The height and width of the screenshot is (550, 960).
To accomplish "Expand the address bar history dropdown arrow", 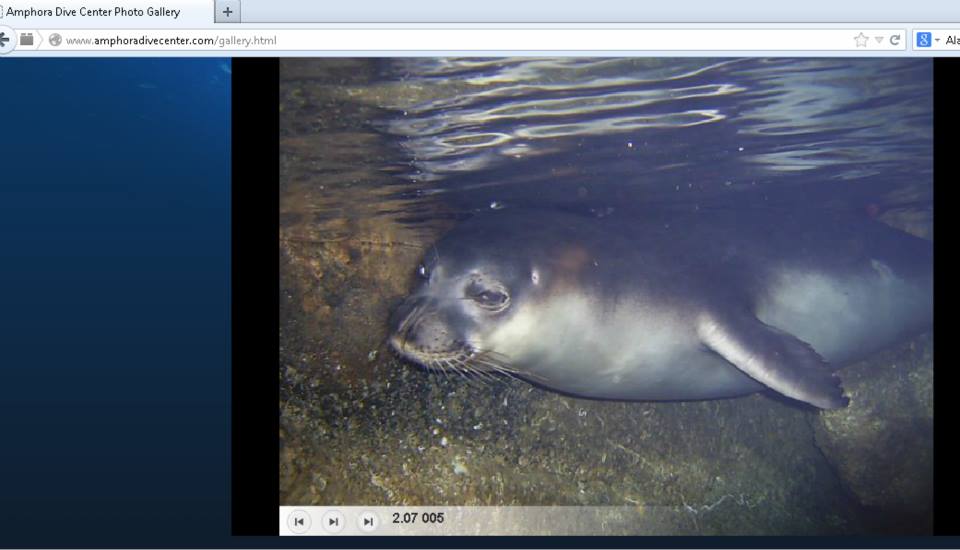I will coord(879,40).
